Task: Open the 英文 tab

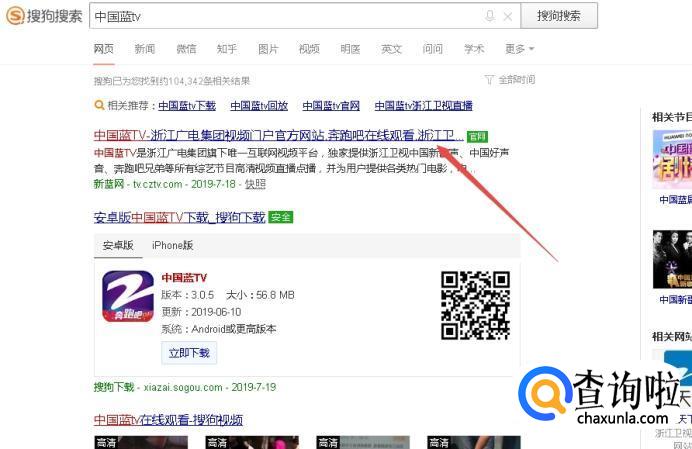Action: (x=391, y=49)
